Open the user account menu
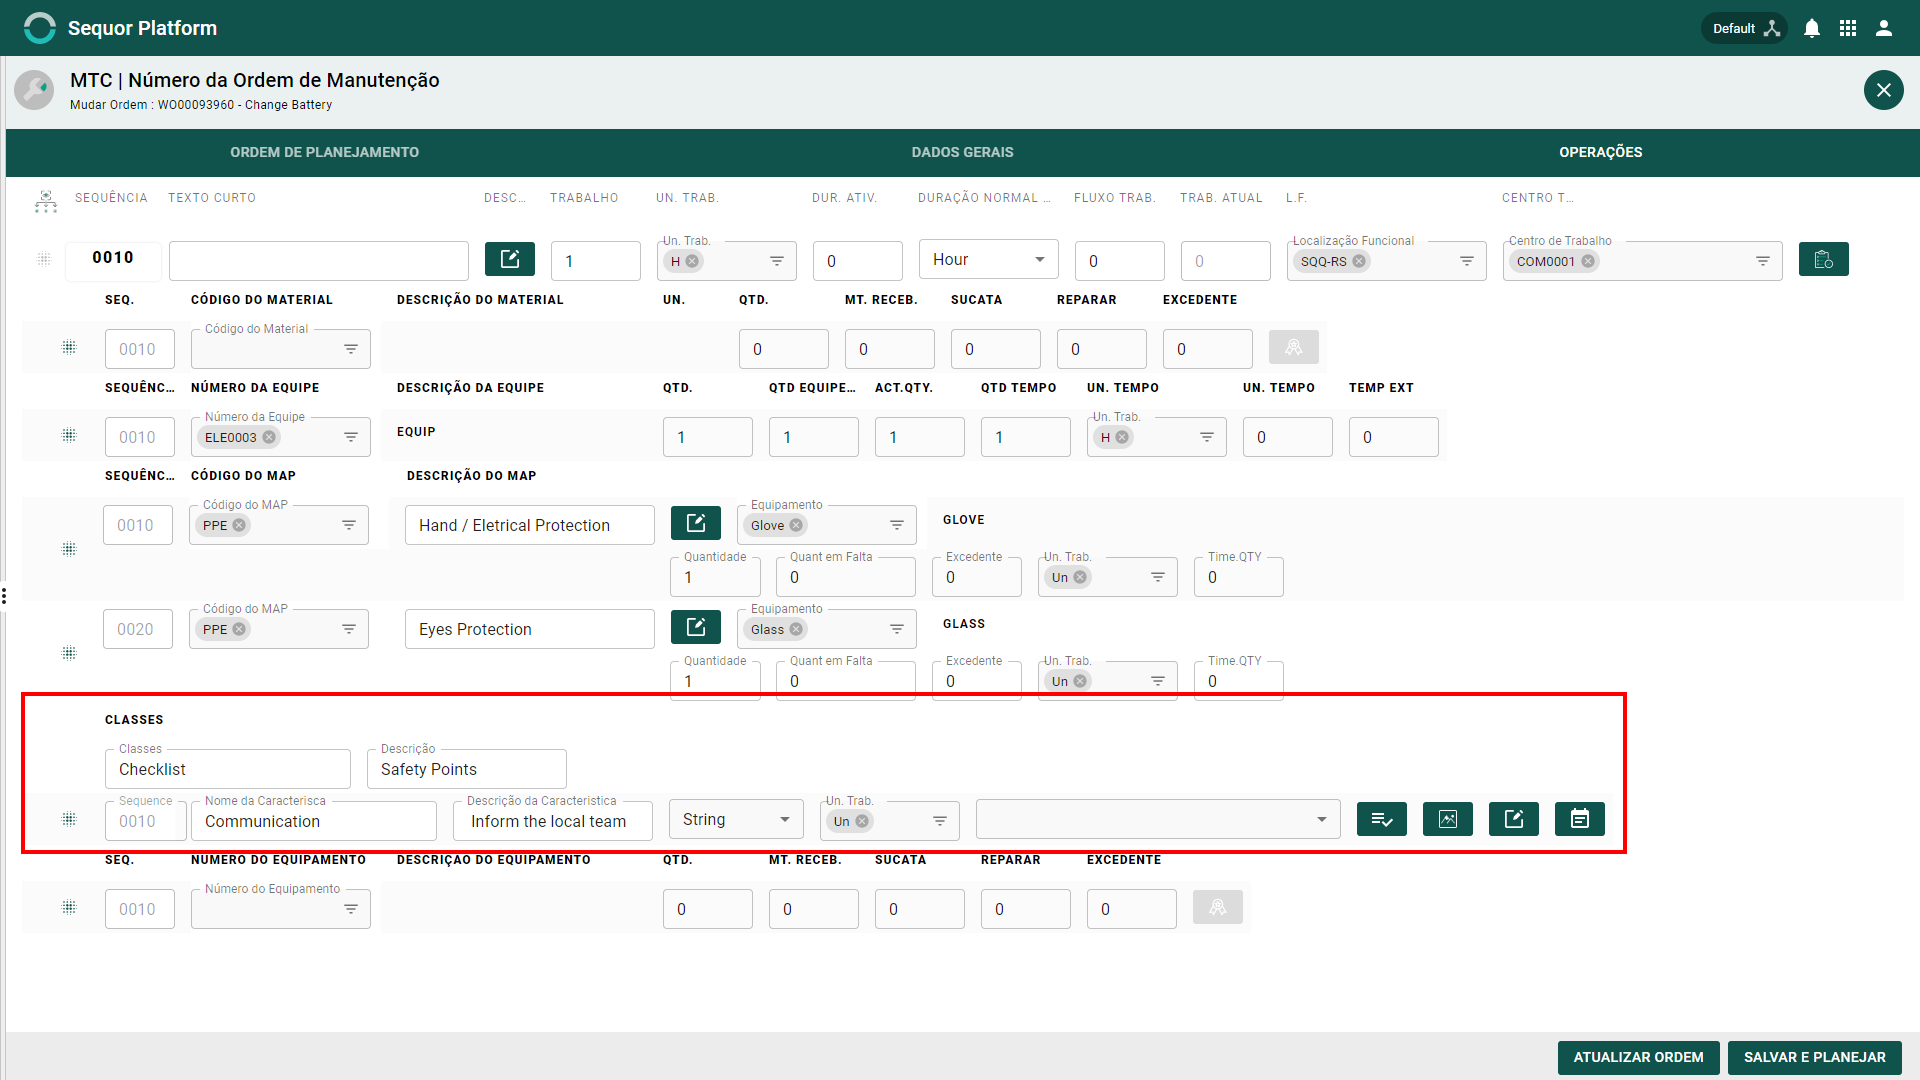Image resolution: width=1920 pixels, height=1080 pixels. 1884,28
